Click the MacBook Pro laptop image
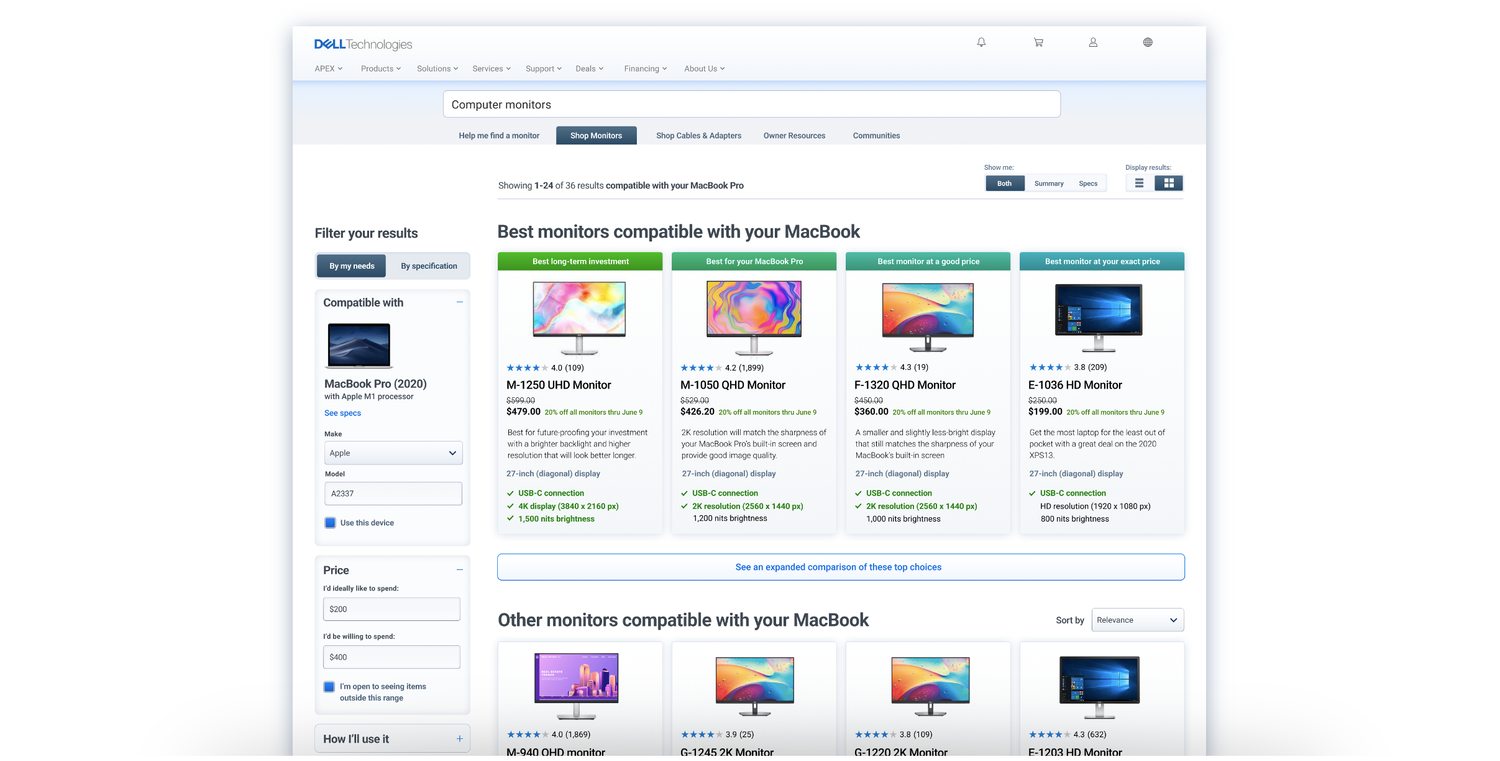Image resolution: width=1500 pixels, height=761 pixels. pyautogui.click(x=359, y=345)
